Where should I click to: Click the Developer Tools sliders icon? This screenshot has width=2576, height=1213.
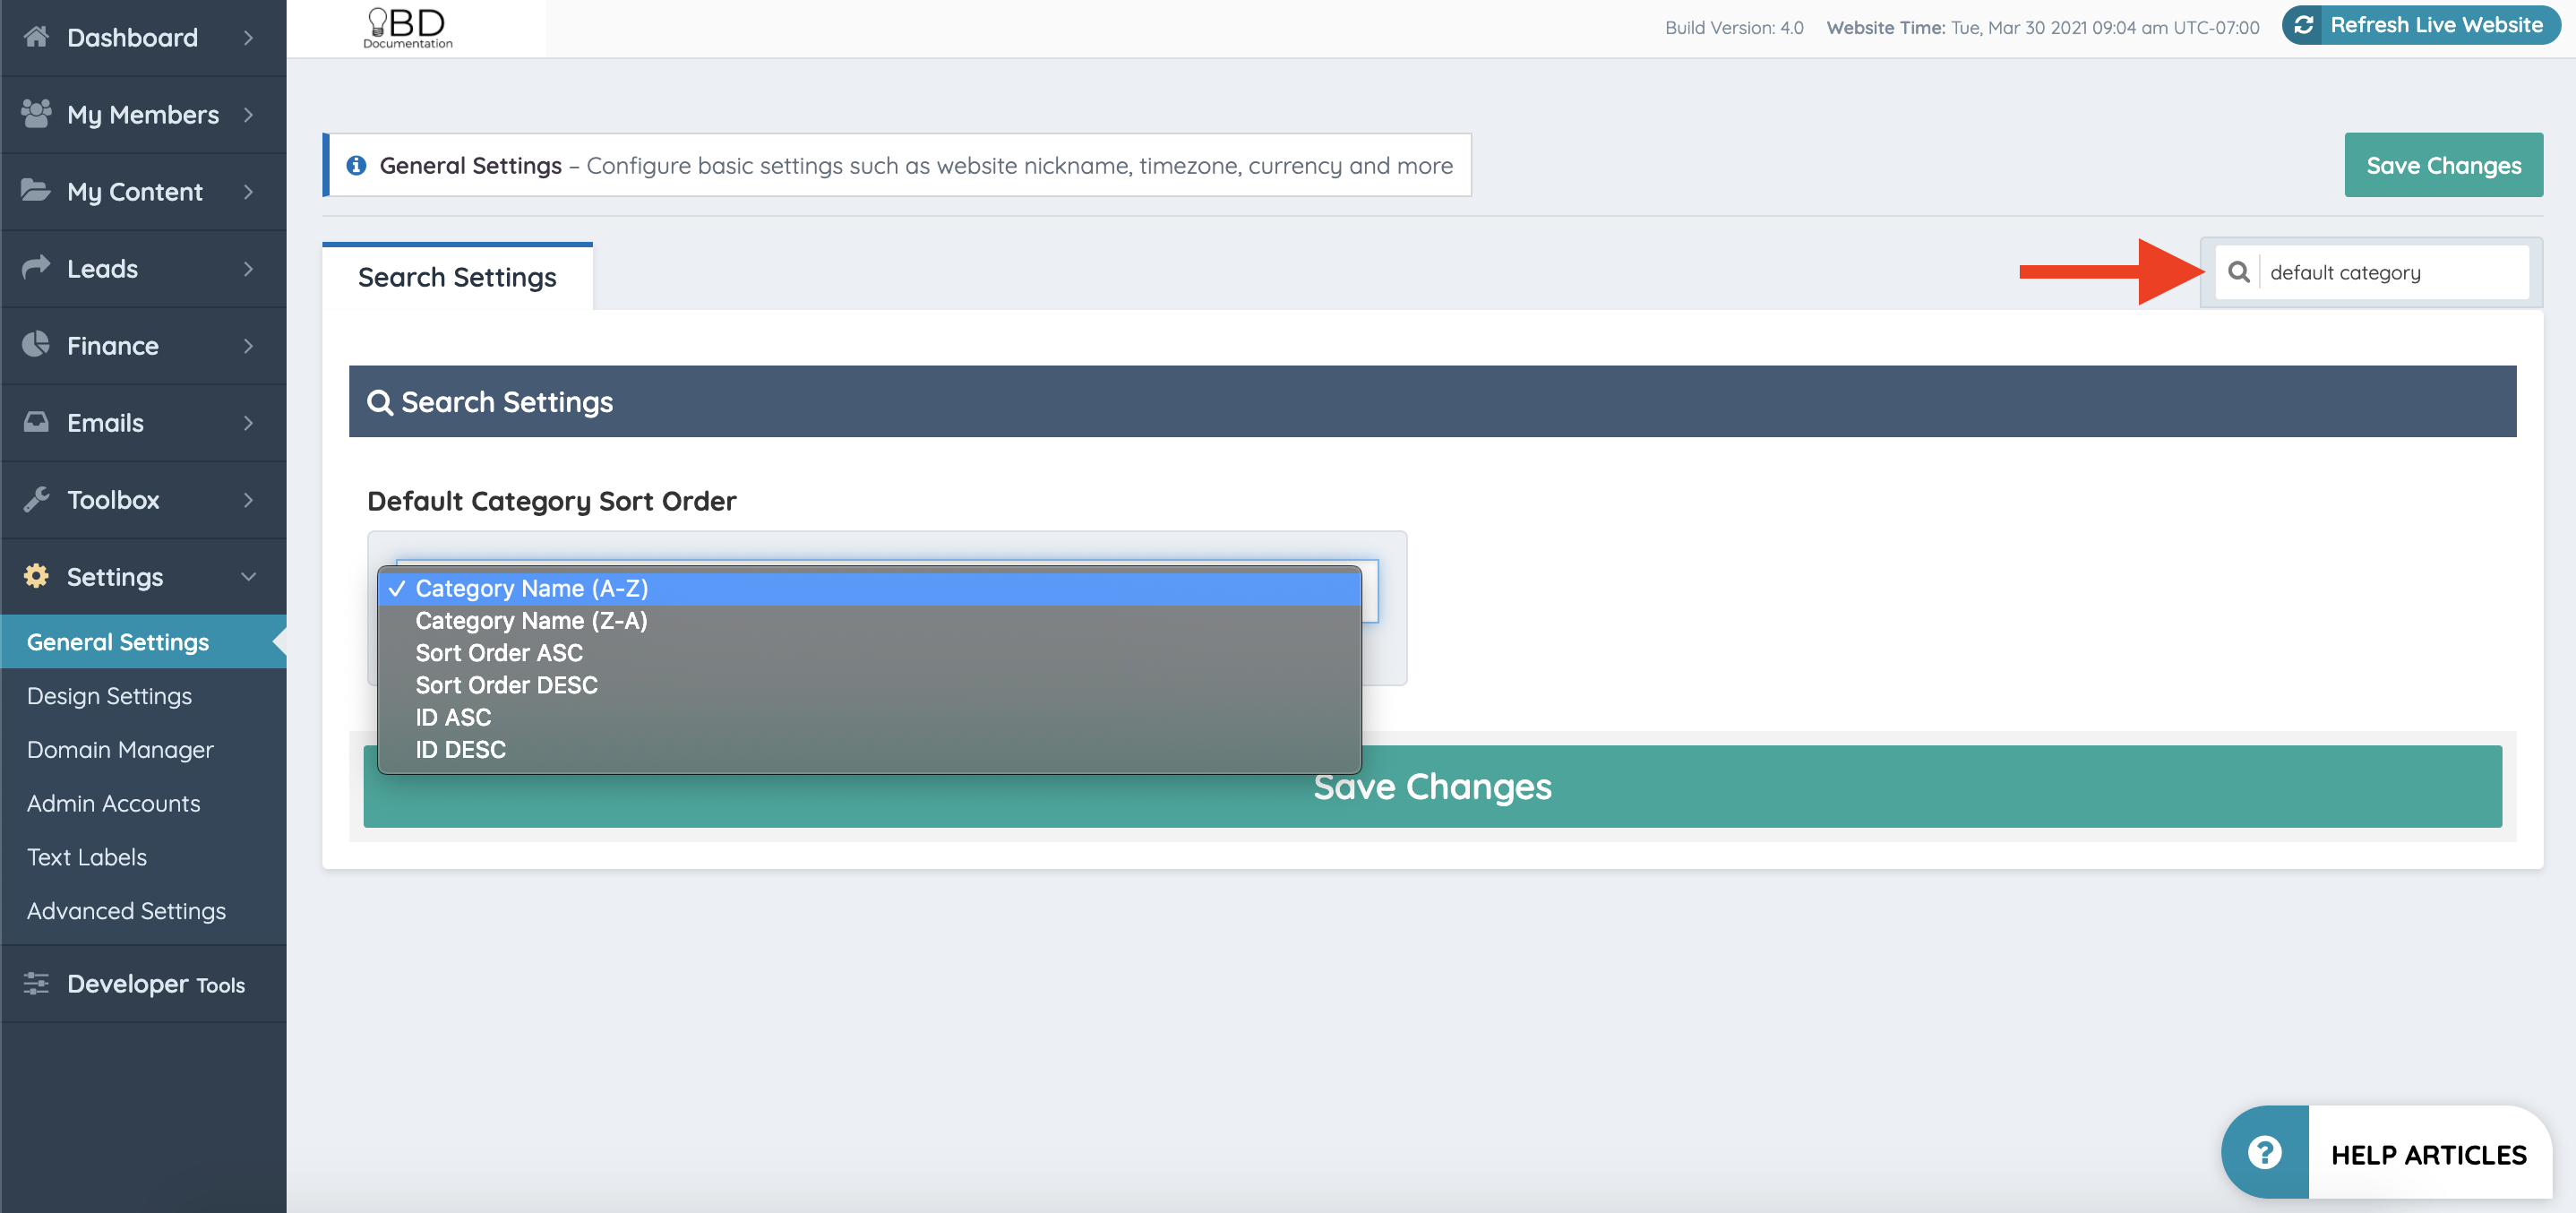(36, 983)
